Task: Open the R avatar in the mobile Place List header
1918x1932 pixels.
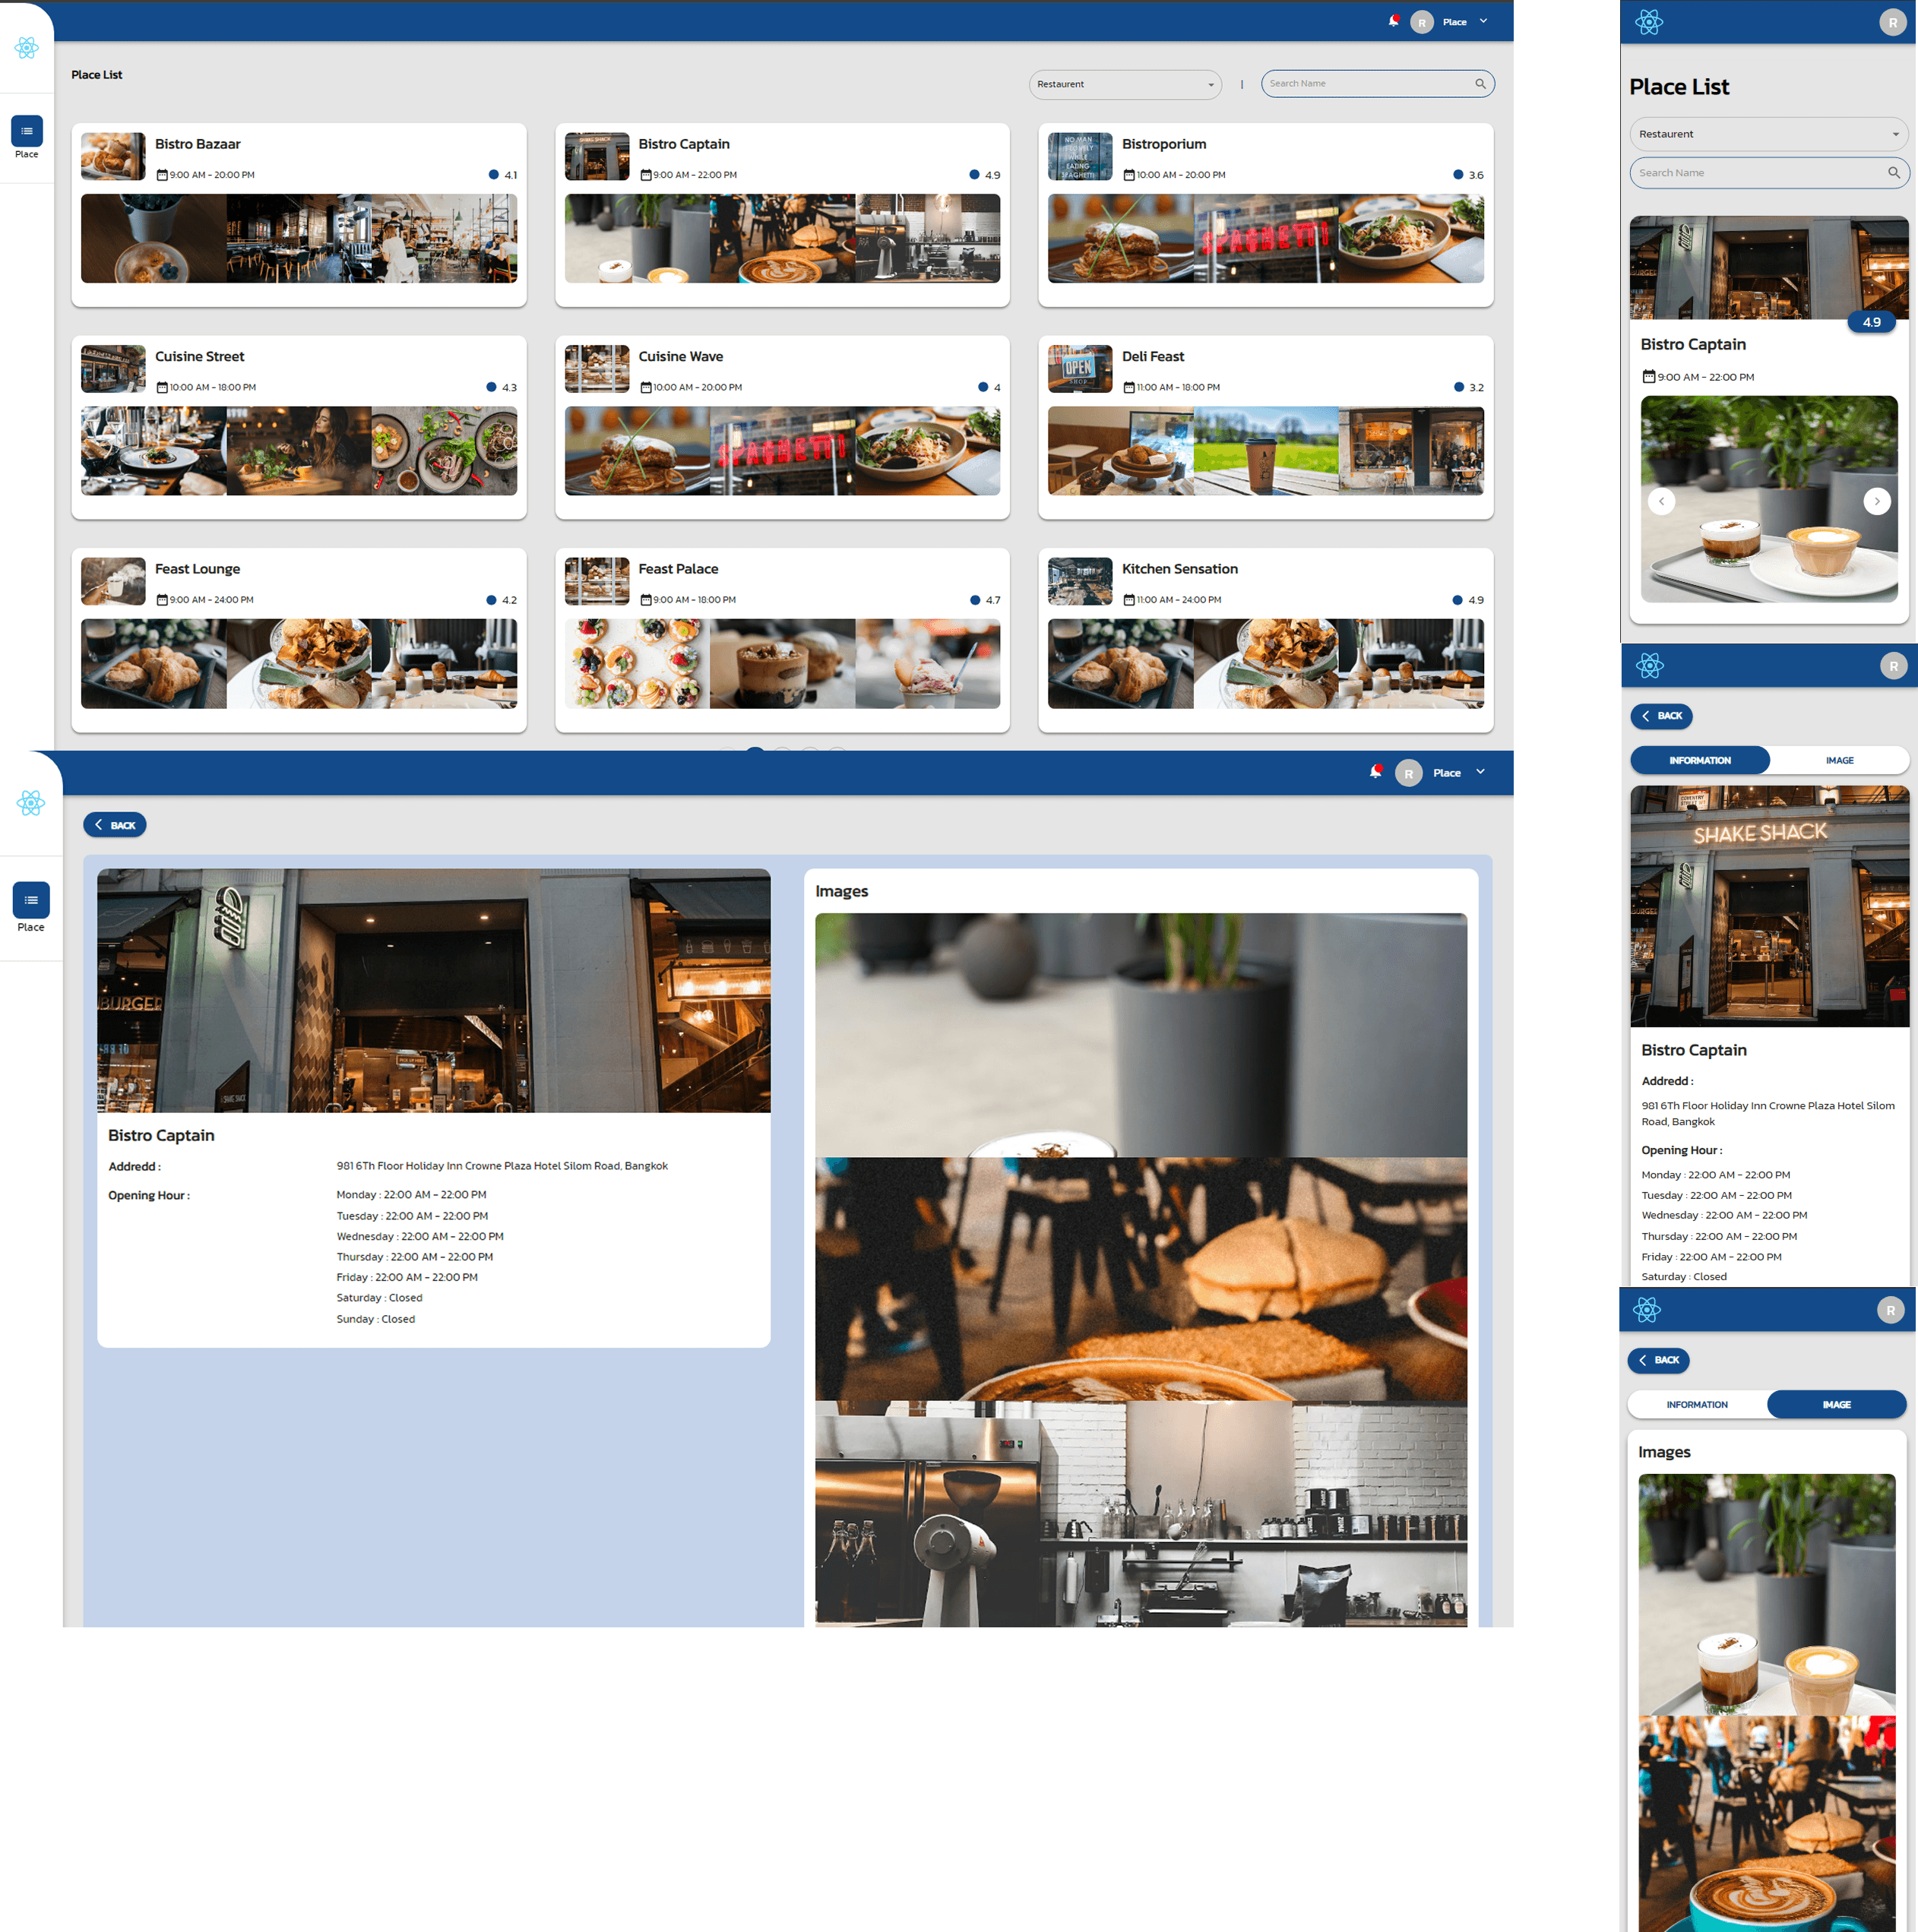Action: pos(1892,22)
